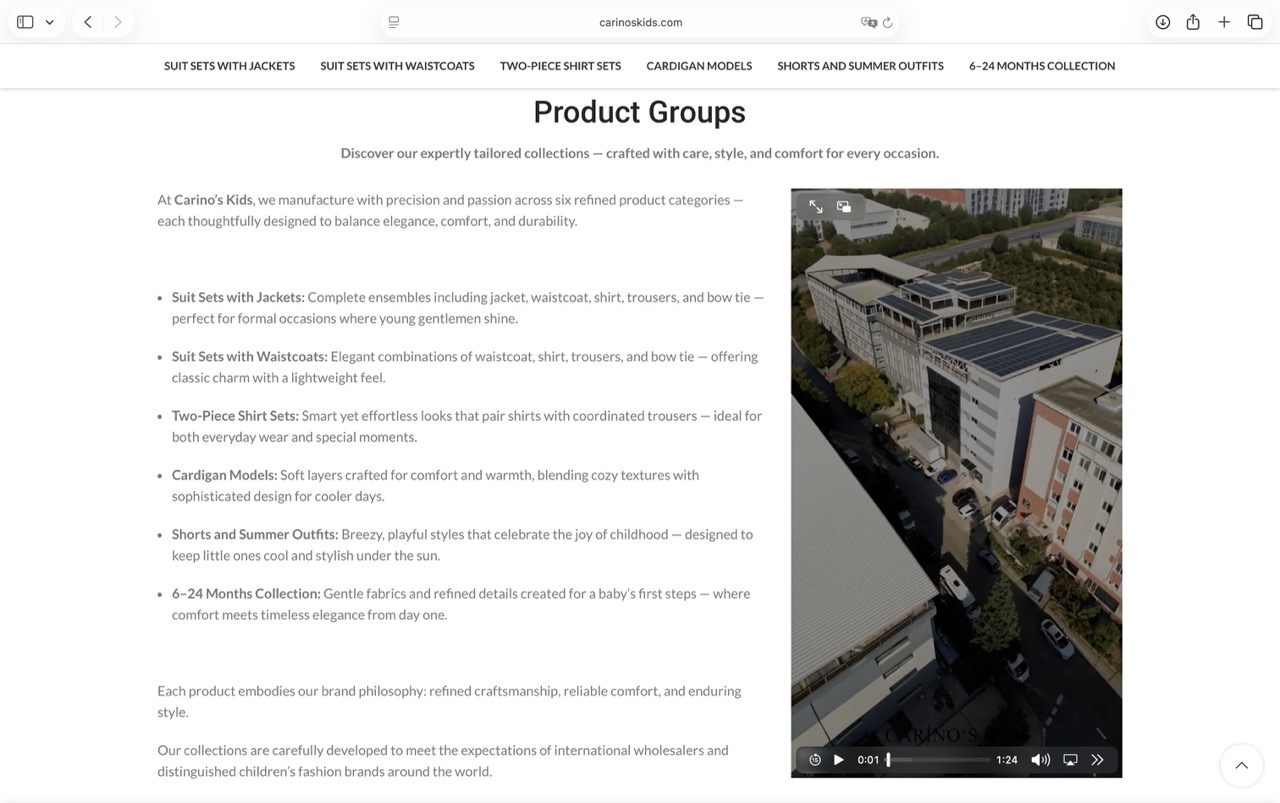Play the factory video
The image size is (1280, 803).
click(x=838, y=760)
